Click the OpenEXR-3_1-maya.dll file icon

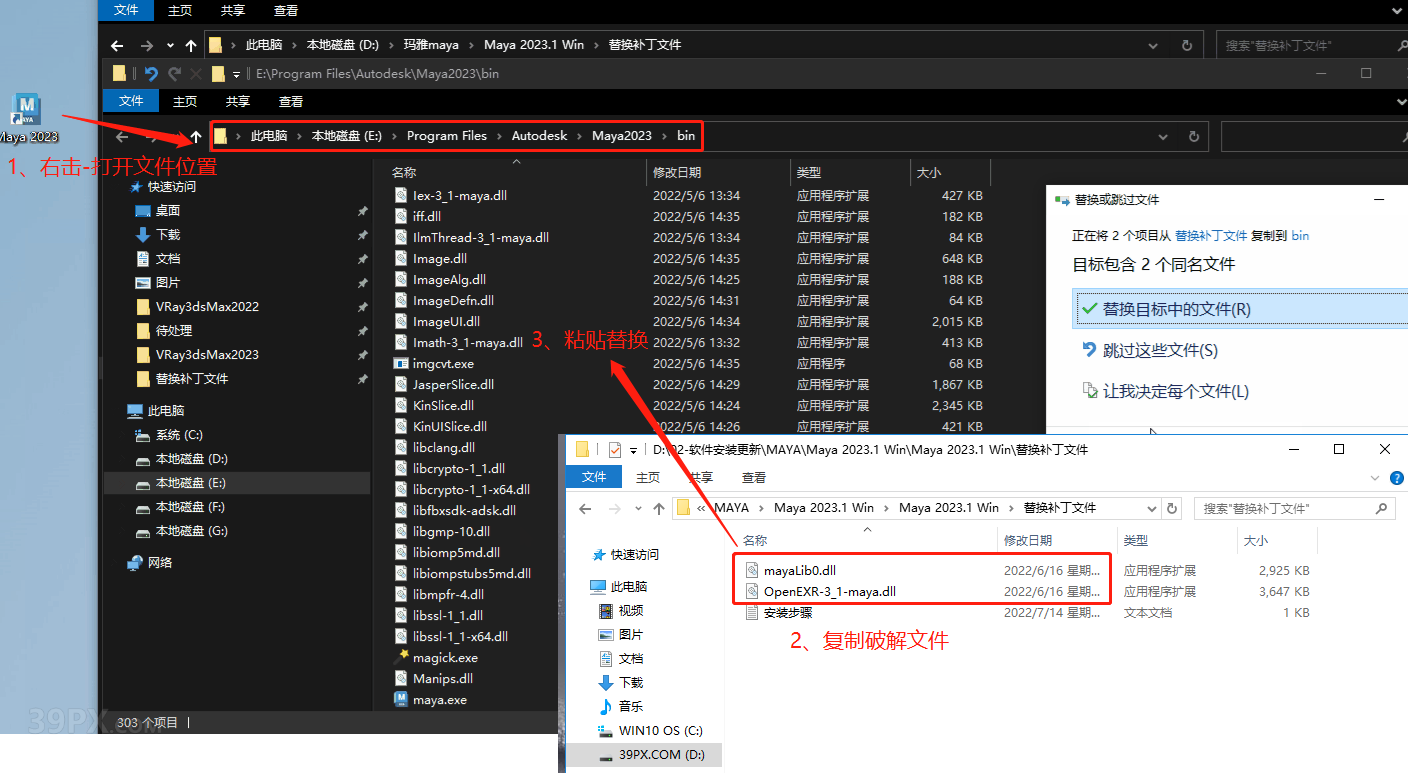753,592
